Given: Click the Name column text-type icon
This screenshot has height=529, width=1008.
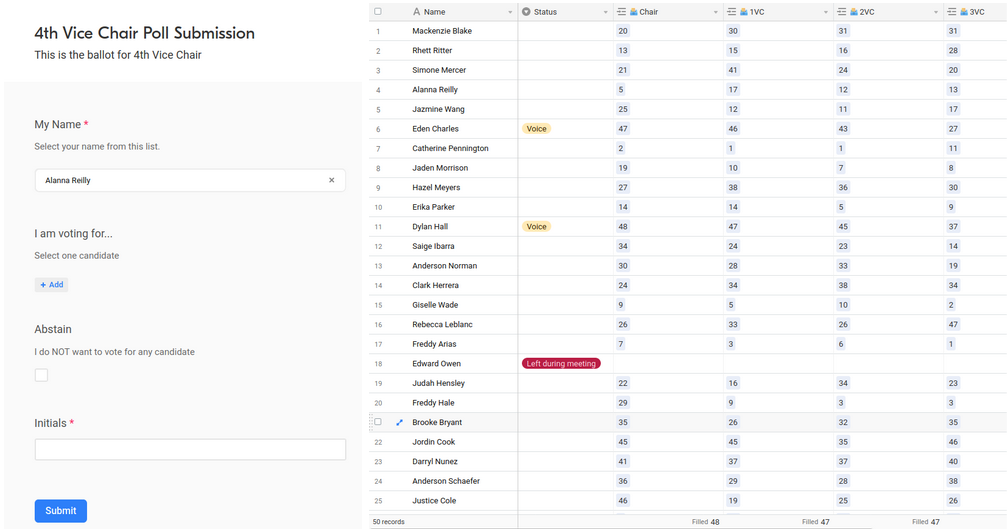Looking at the screenshot, I should click(417, 12).
